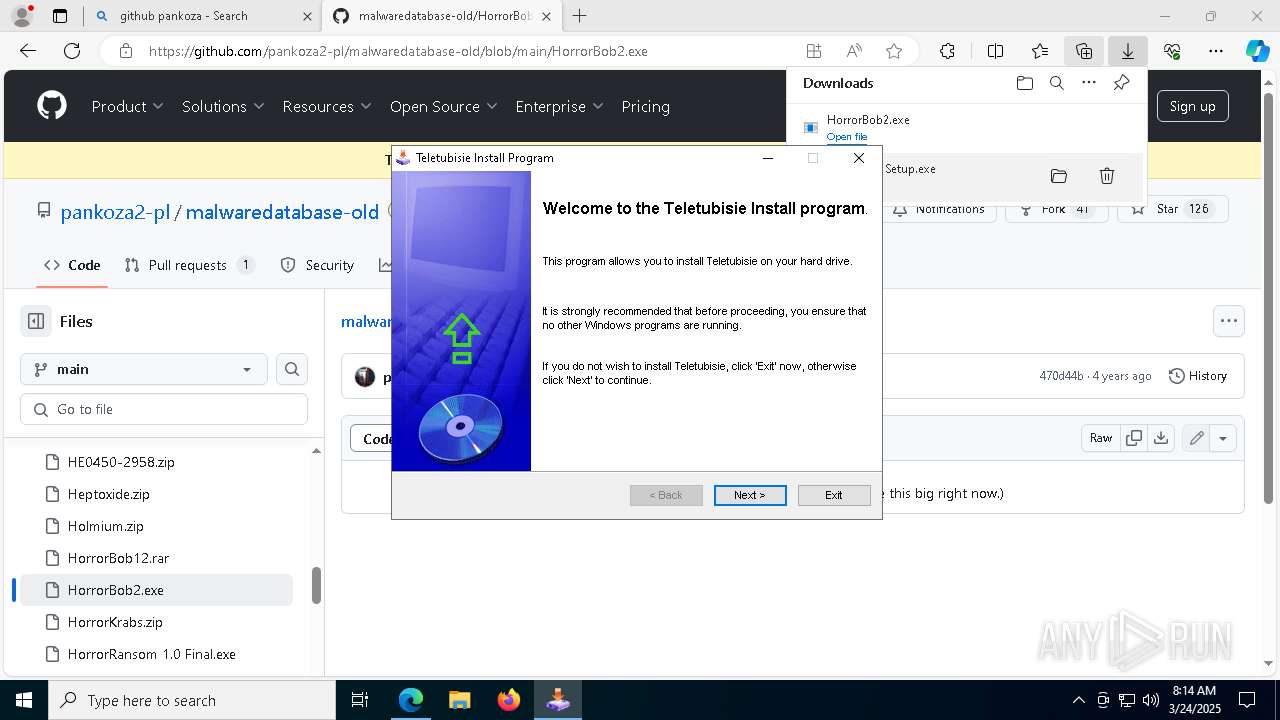
Task: Open file link under HorrorBob2.exe
Action: 847,137
